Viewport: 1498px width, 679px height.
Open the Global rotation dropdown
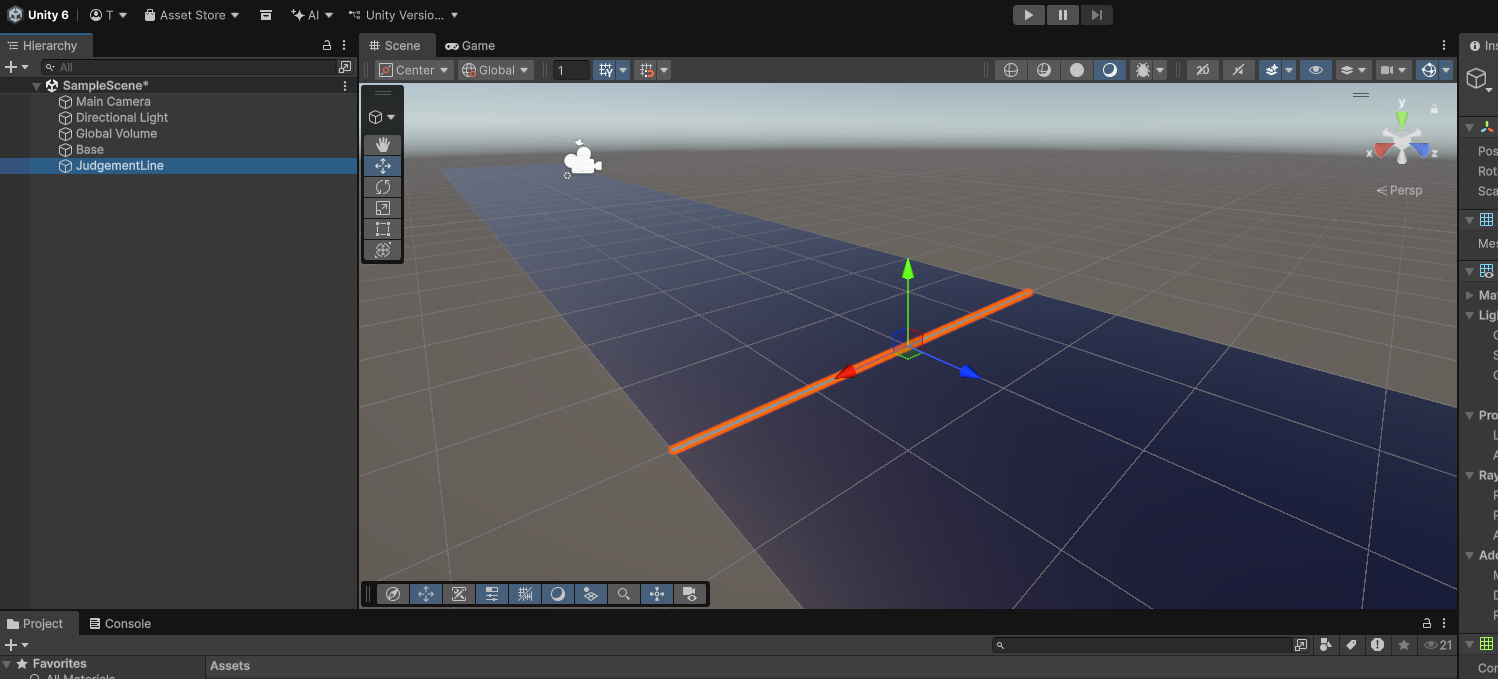click(x=495, y=70)
